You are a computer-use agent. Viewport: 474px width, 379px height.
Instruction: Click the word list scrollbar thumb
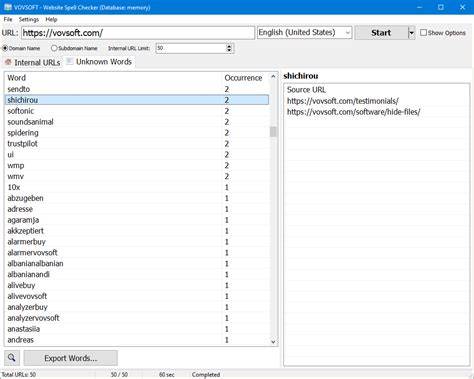point(273,132)
